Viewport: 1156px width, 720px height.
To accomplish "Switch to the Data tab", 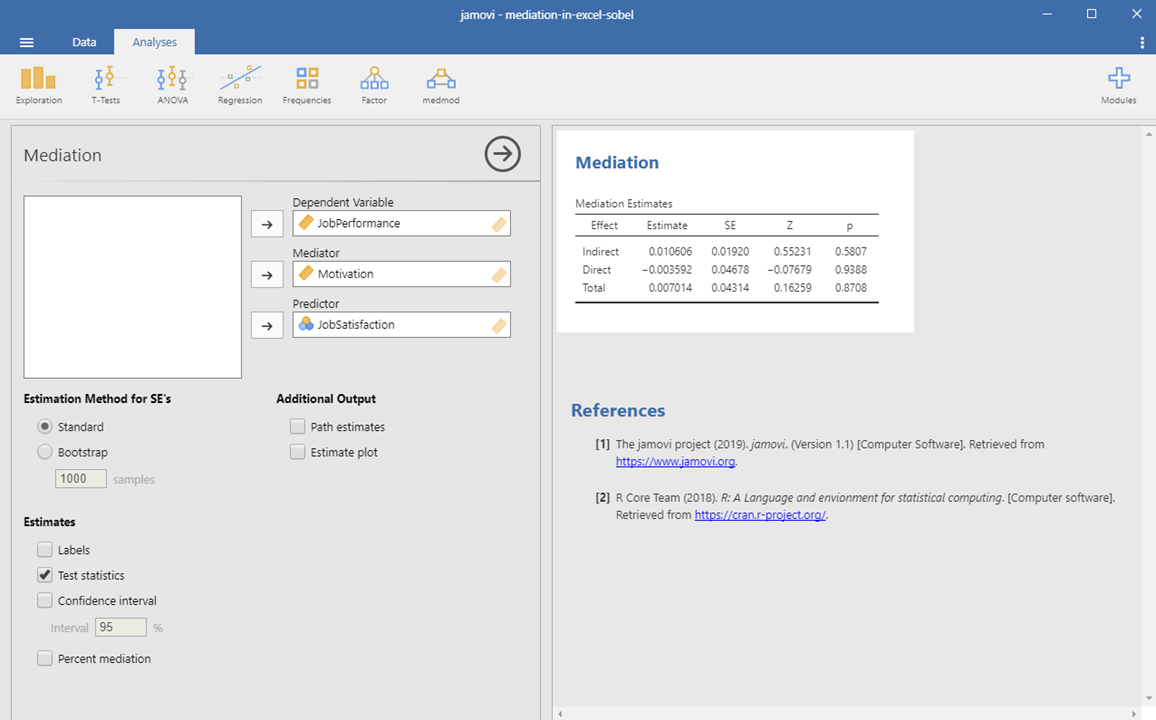I will coord(84,42).
